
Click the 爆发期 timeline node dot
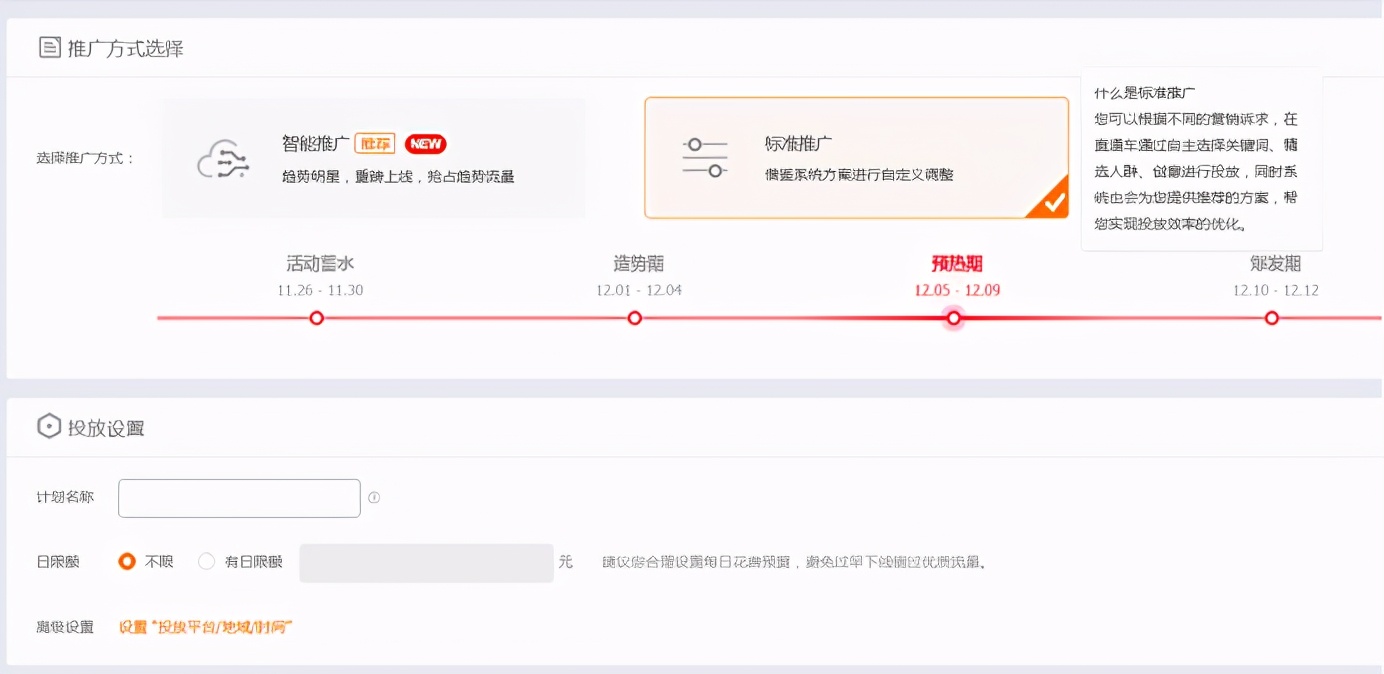1271,318
